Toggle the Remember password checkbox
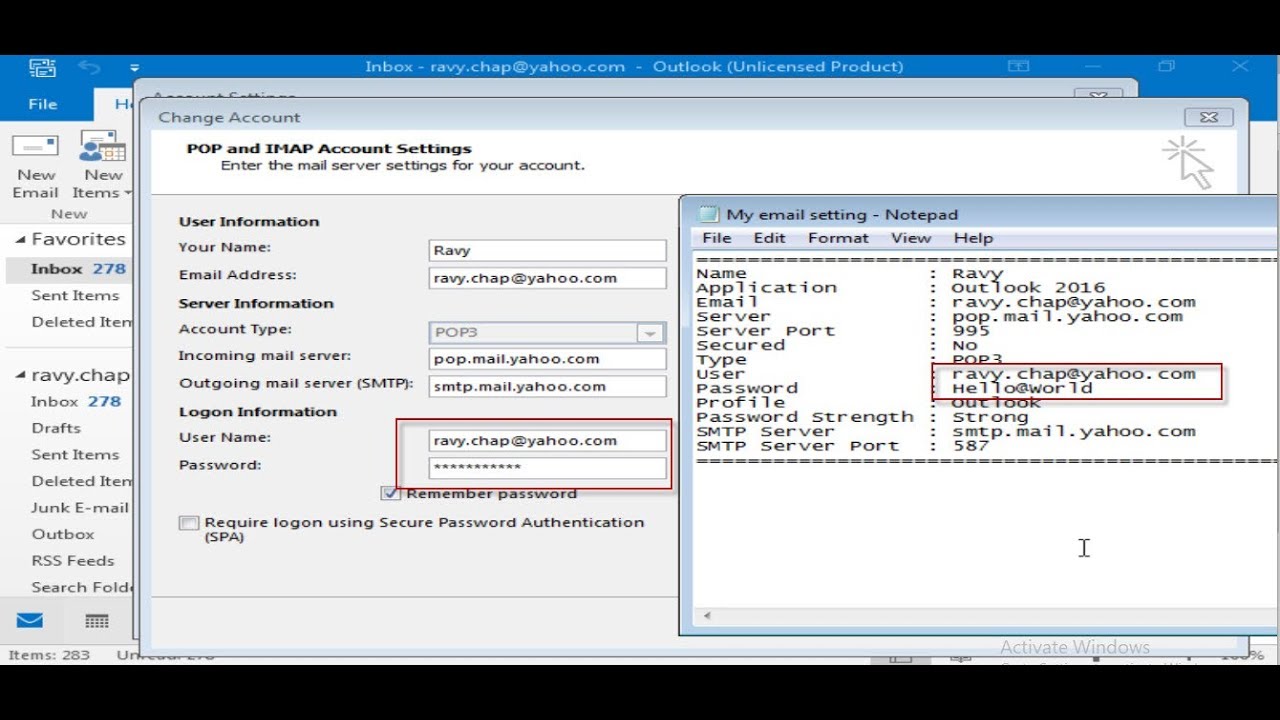The height and width of the screenshot is (720, 1280). (x=390, y=493)
